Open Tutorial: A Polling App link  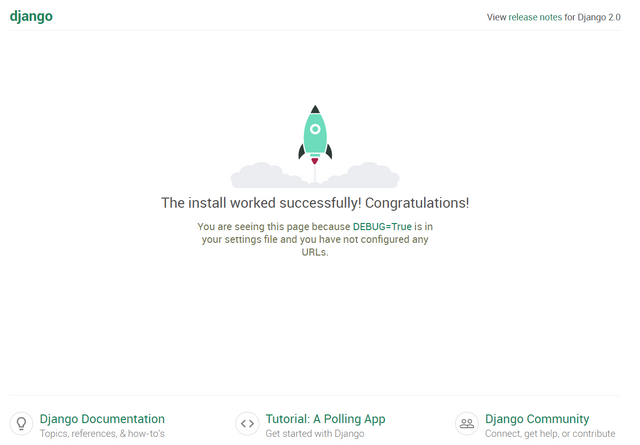click(325, 418)
